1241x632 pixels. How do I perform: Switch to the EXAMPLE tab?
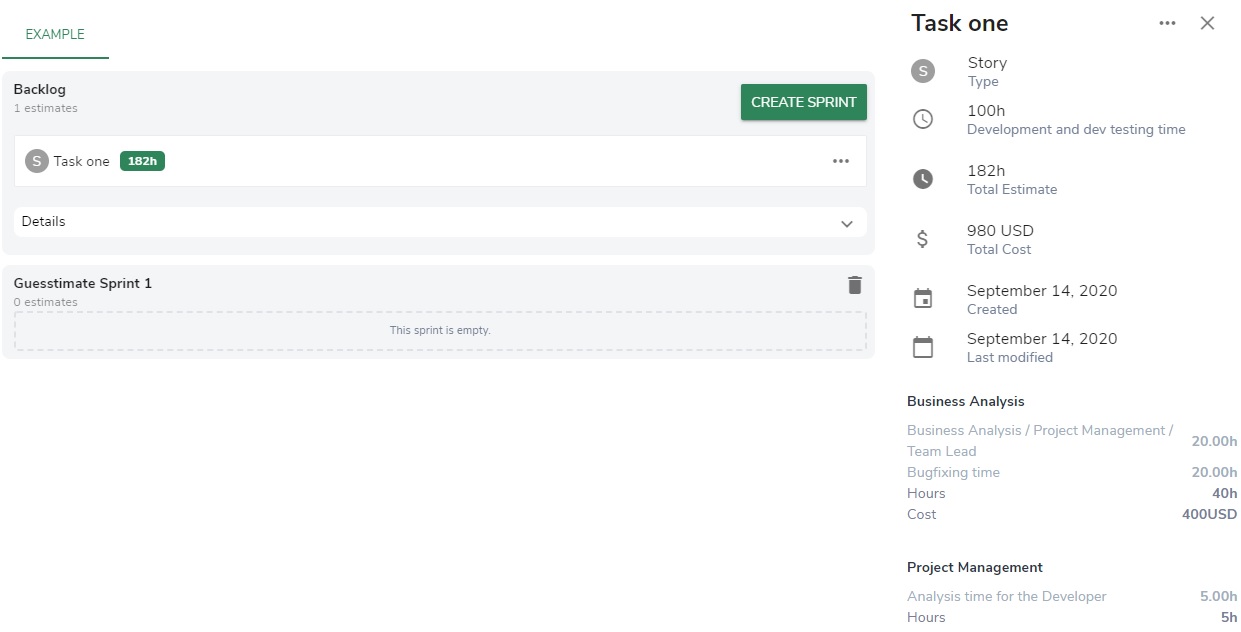pos(55,34)
